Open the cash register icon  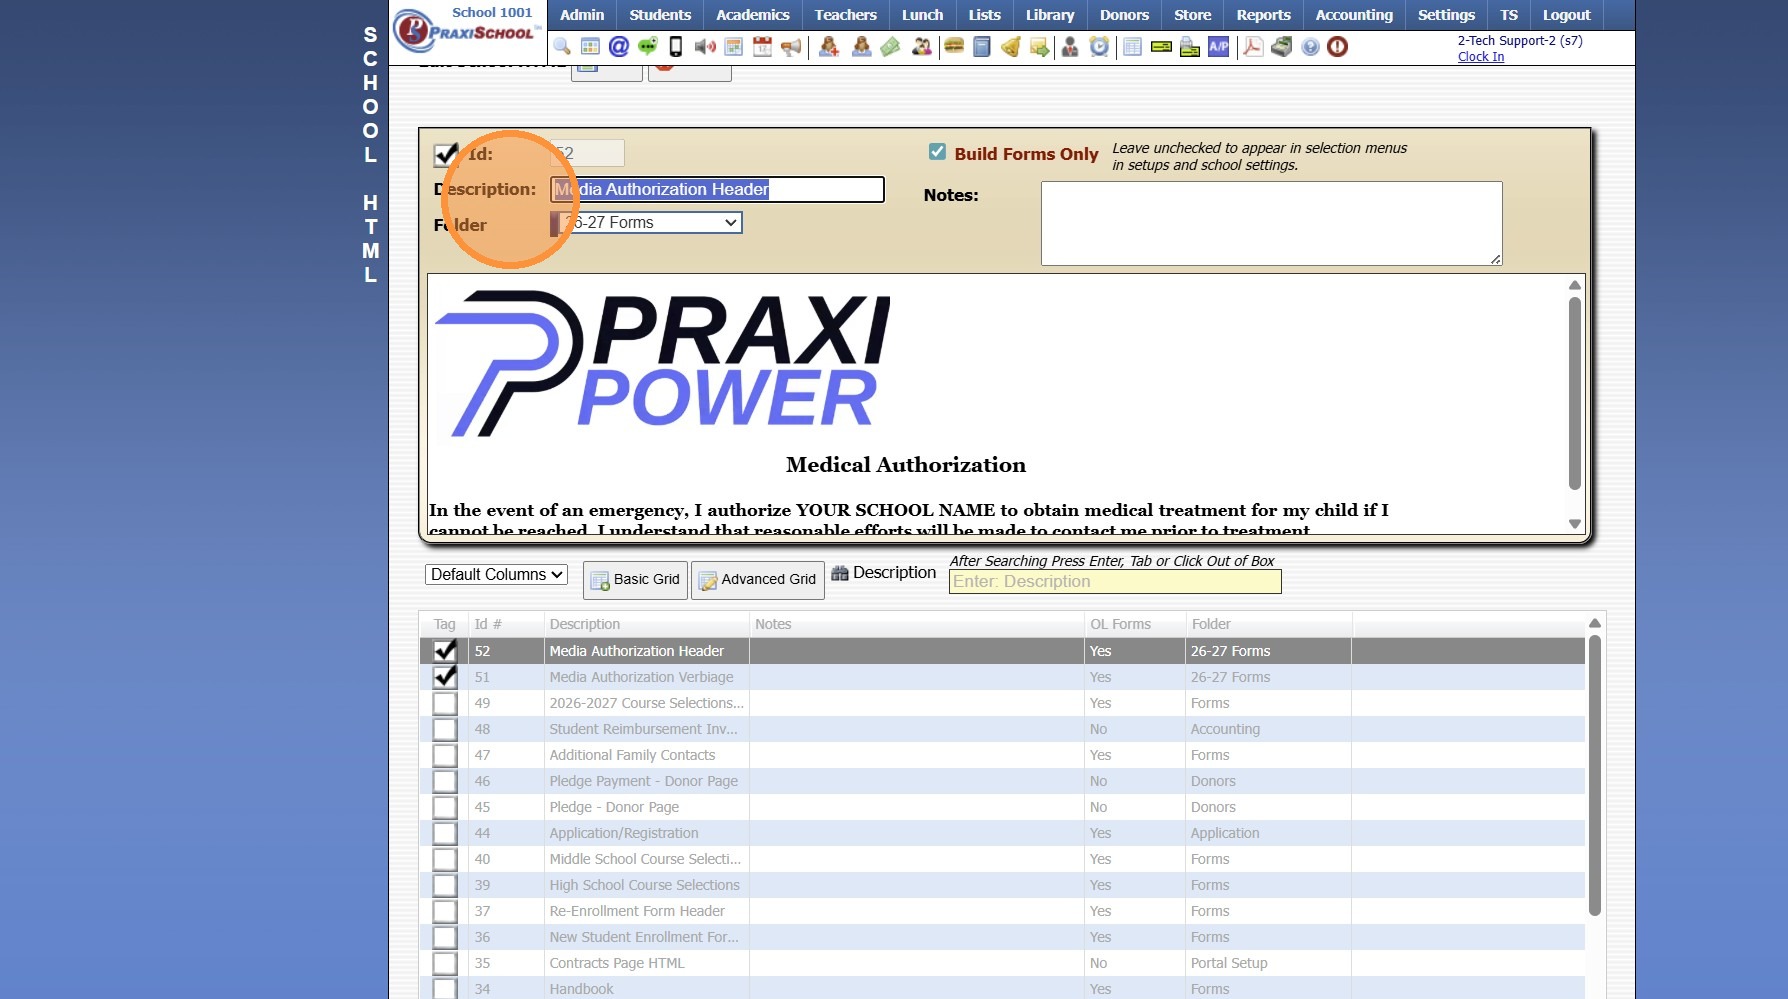1282,47
